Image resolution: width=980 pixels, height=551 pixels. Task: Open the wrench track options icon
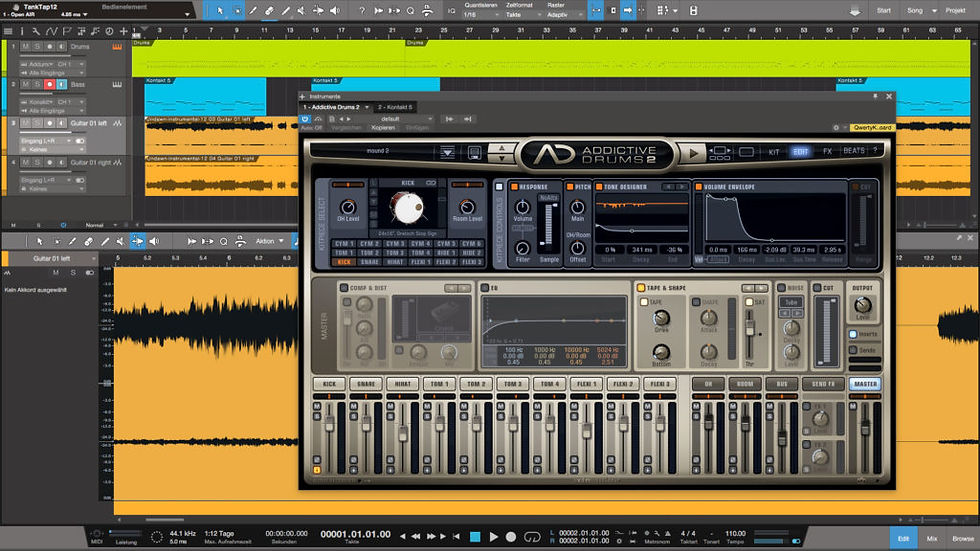click(x=36, y=31)
